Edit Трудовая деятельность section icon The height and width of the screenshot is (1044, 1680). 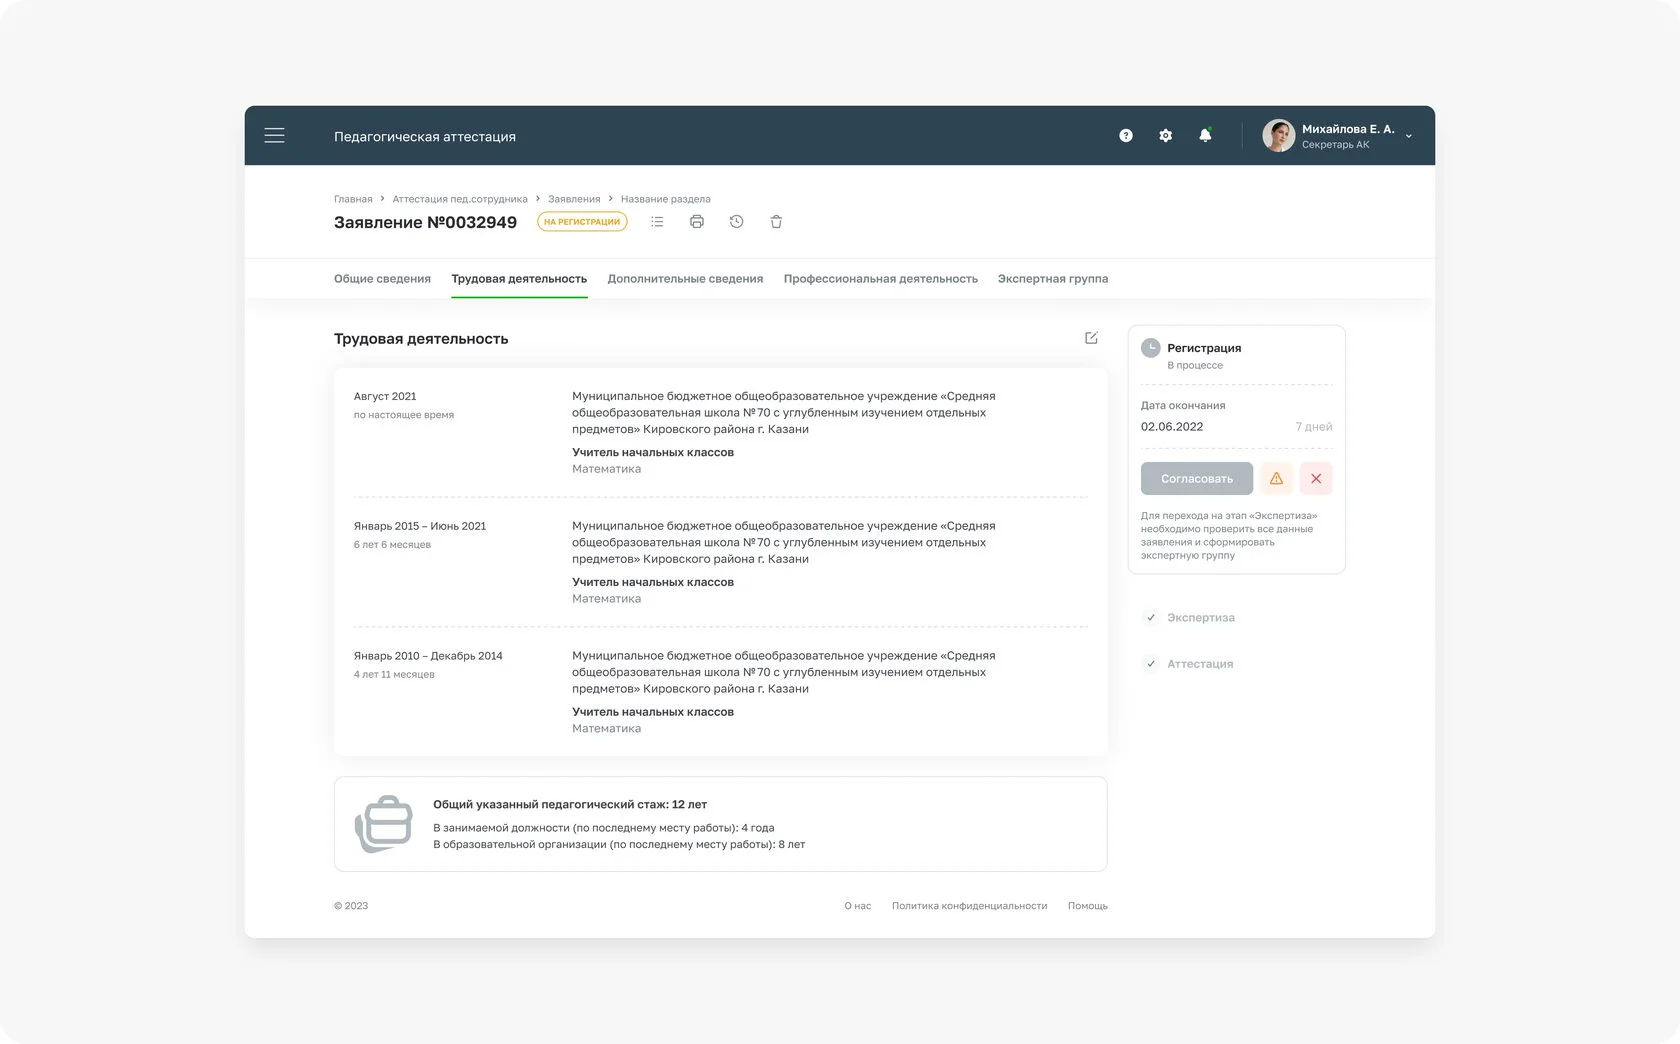(1091, 338)
